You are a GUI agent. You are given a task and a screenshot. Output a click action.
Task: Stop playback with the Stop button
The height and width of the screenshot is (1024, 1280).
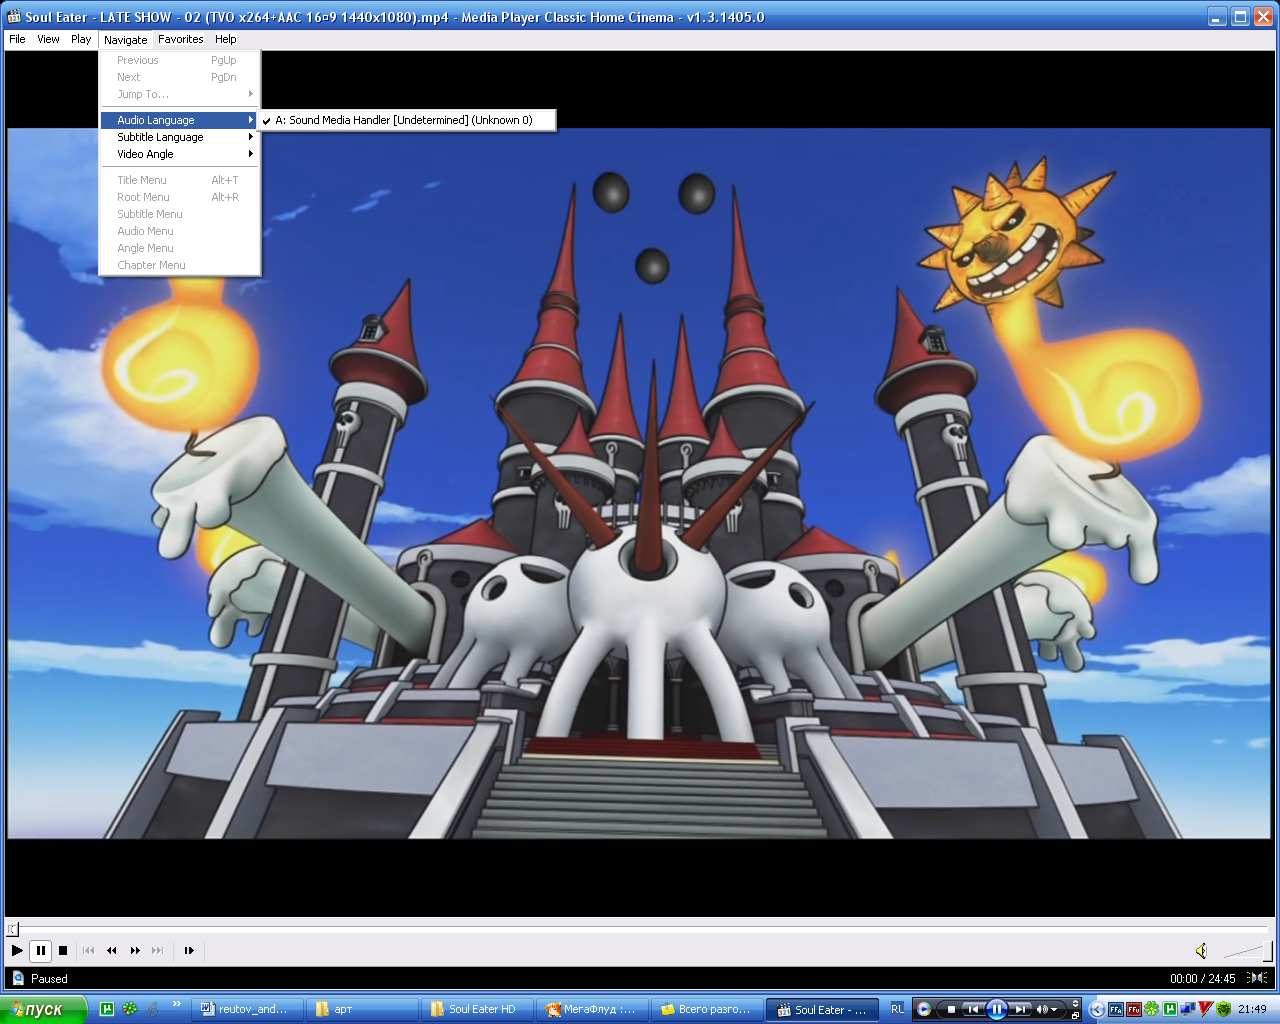tap(63, 950)
